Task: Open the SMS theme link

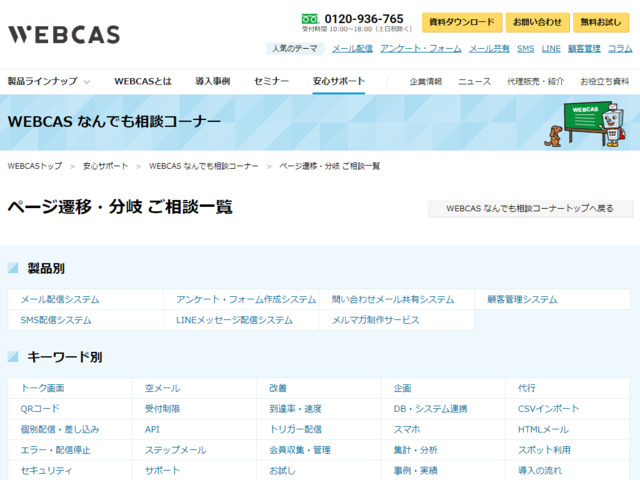Action: point(525,49)
